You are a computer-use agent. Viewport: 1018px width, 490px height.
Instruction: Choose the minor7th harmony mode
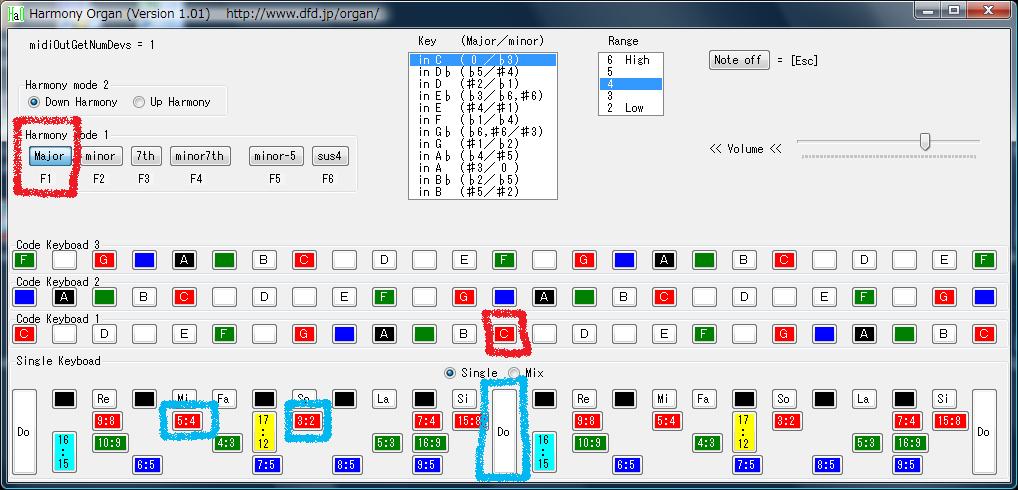[200, 156]
